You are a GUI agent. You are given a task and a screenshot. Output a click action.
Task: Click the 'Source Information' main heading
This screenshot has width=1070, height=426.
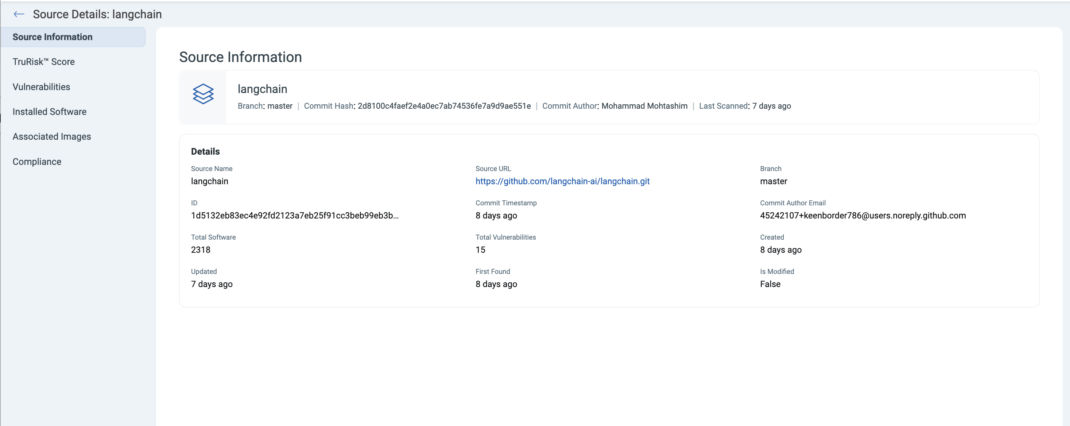click(240, 57)
